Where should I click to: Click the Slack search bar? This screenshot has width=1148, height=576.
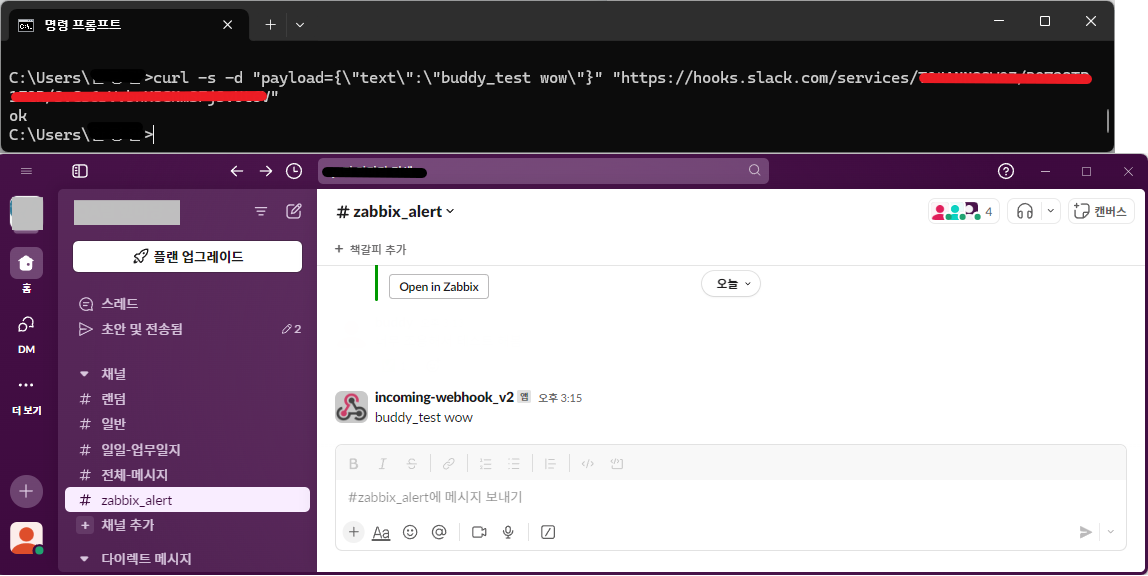point(543,171)
